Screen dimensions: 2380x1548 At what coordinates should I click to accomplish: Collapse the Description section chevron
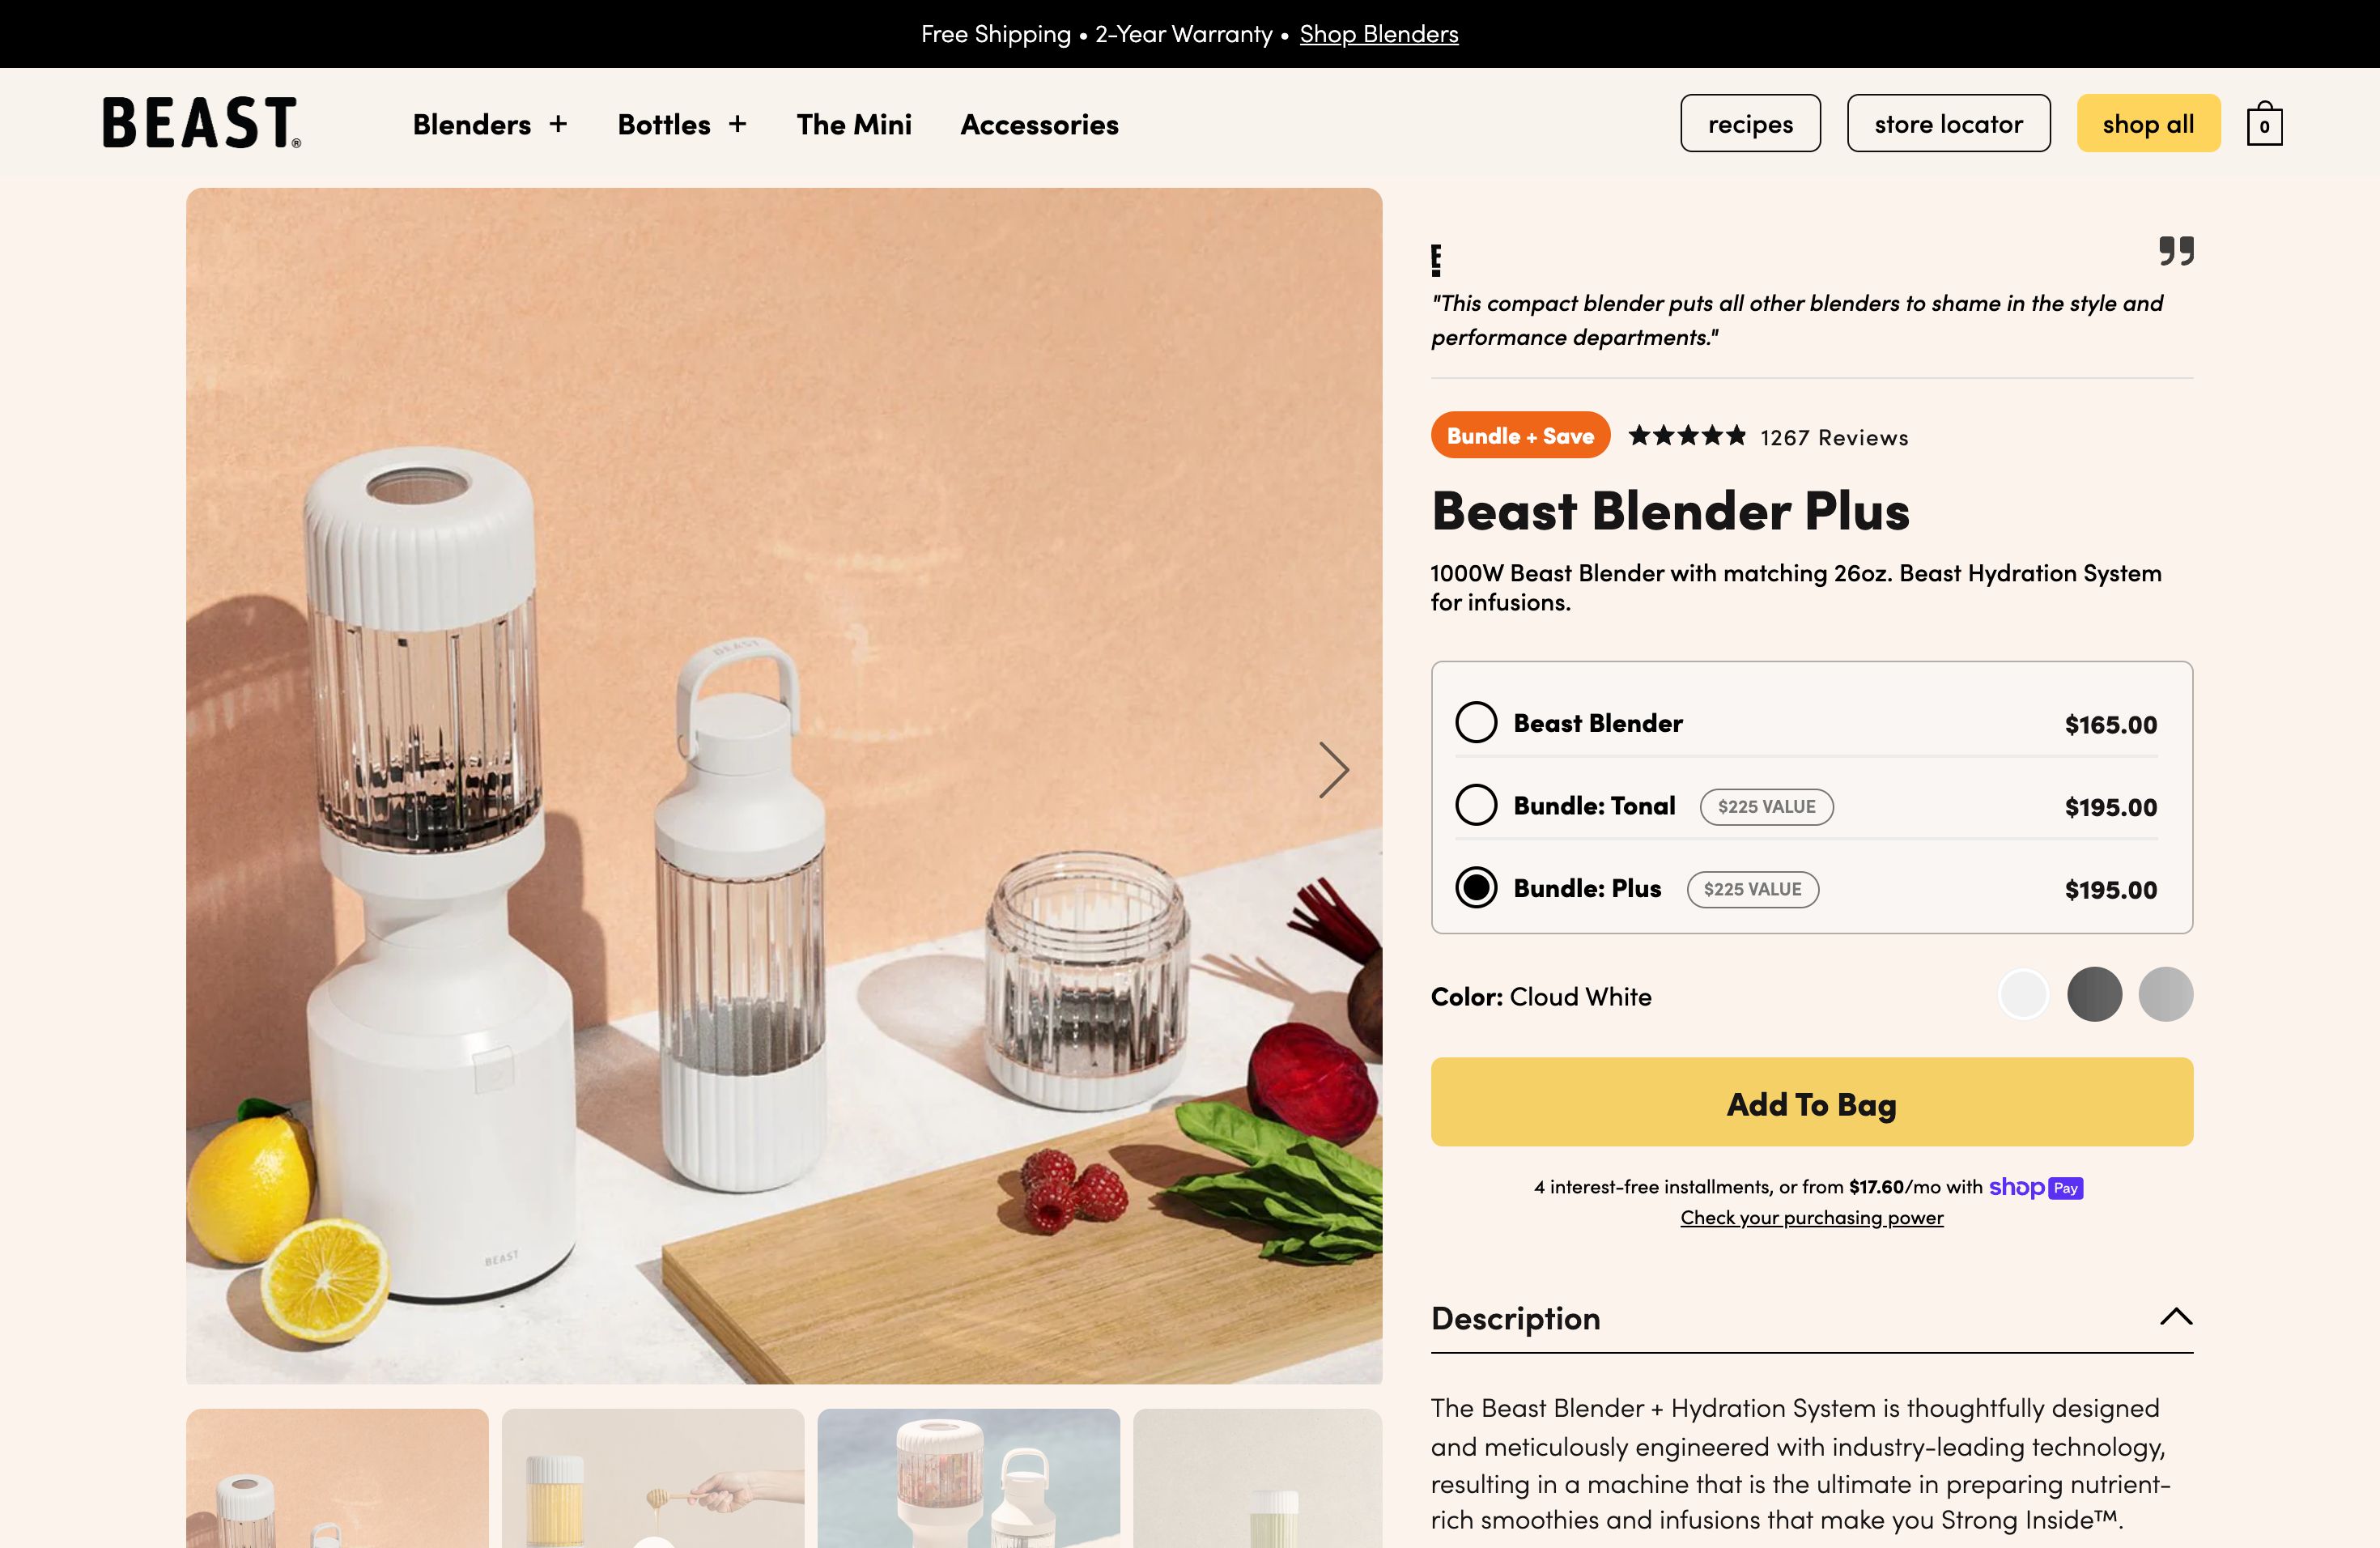pos(2176,1317)
